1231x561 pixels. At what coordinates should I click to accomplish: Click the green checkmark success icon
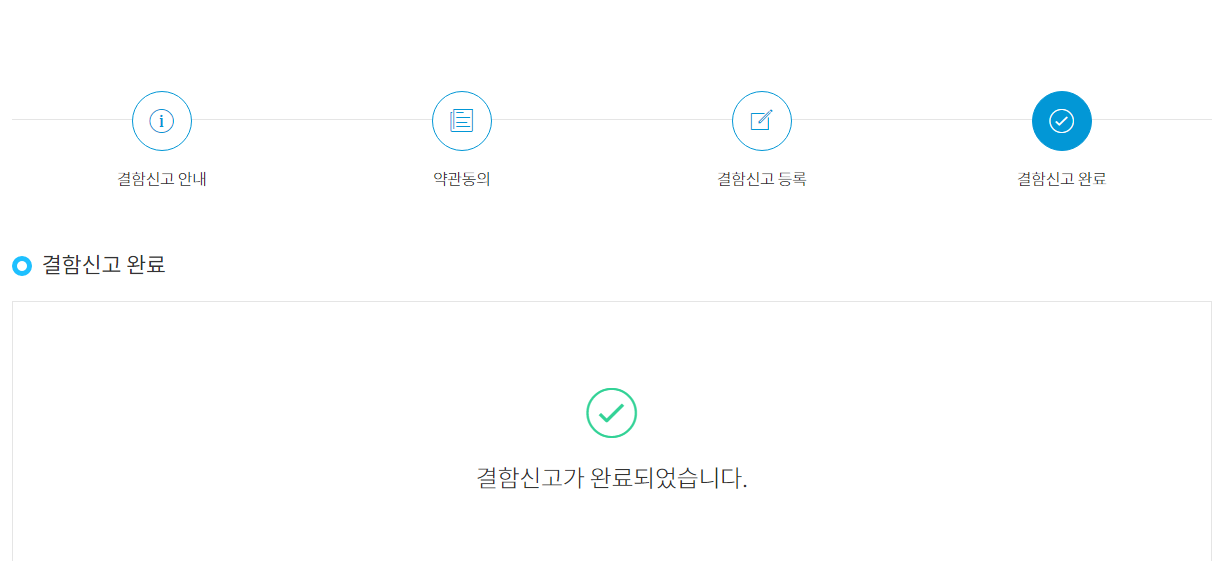coord(612,413)
